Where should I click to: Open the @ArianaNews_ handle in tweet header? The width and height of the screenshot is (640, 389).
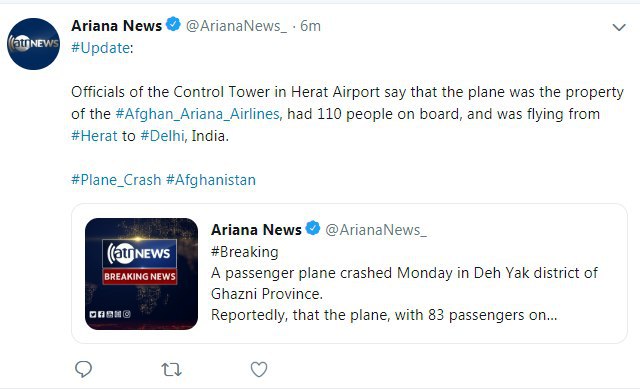(x=236, y=26)
